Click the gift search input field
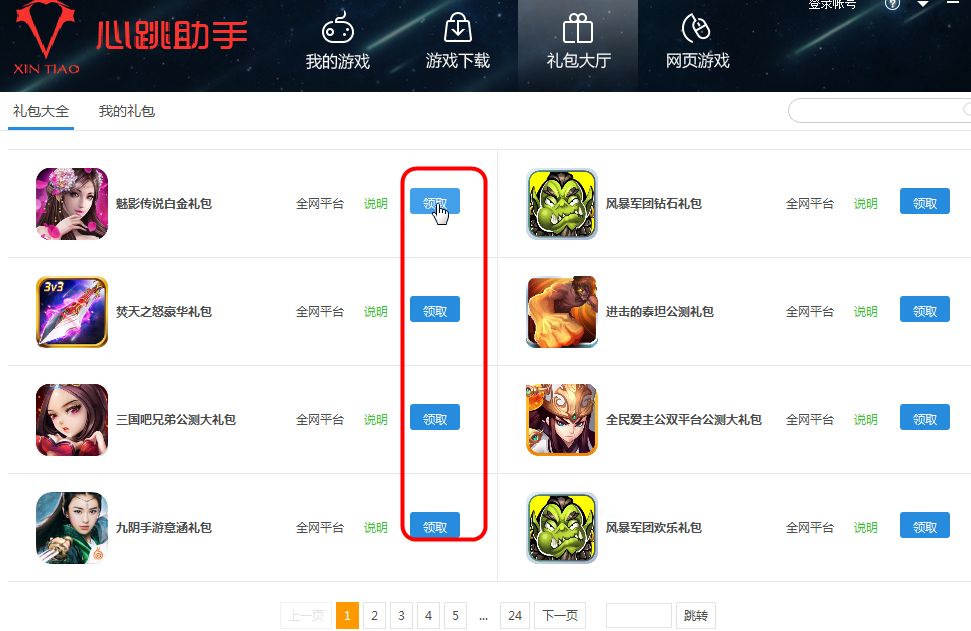This screenshot has width=971, height=631. pyautogui.click(x=879, y=111)
